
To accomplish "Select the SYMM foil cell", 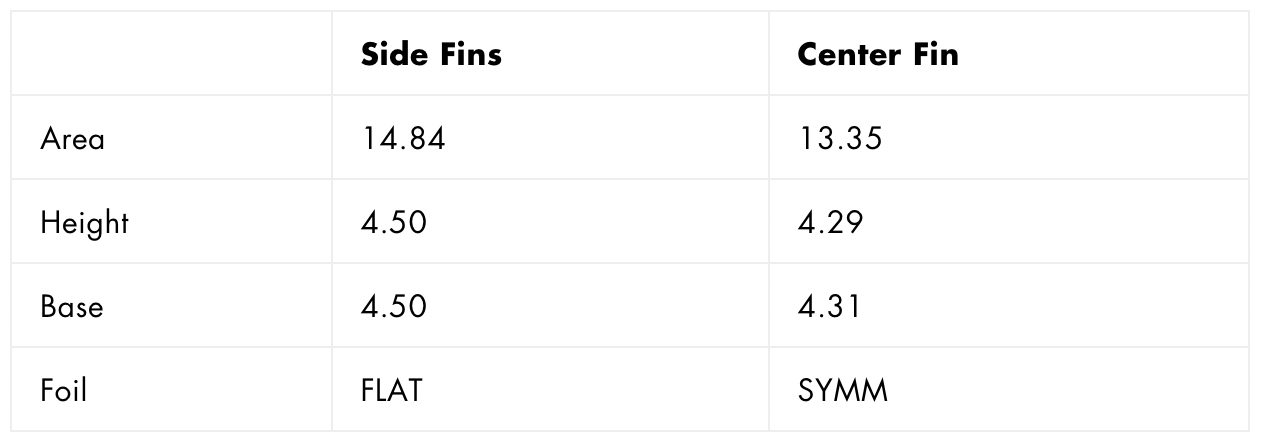I will point(843,389).
